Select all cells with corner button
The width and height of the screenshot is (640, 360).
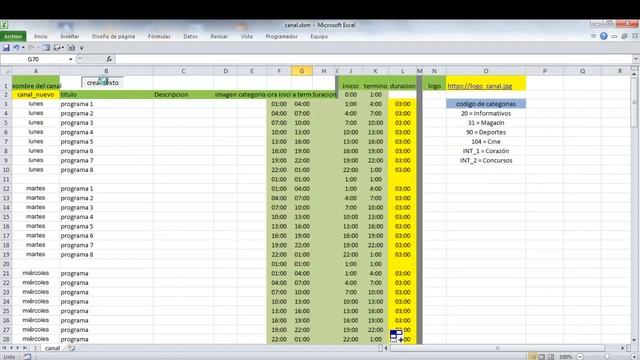point(6,71)
